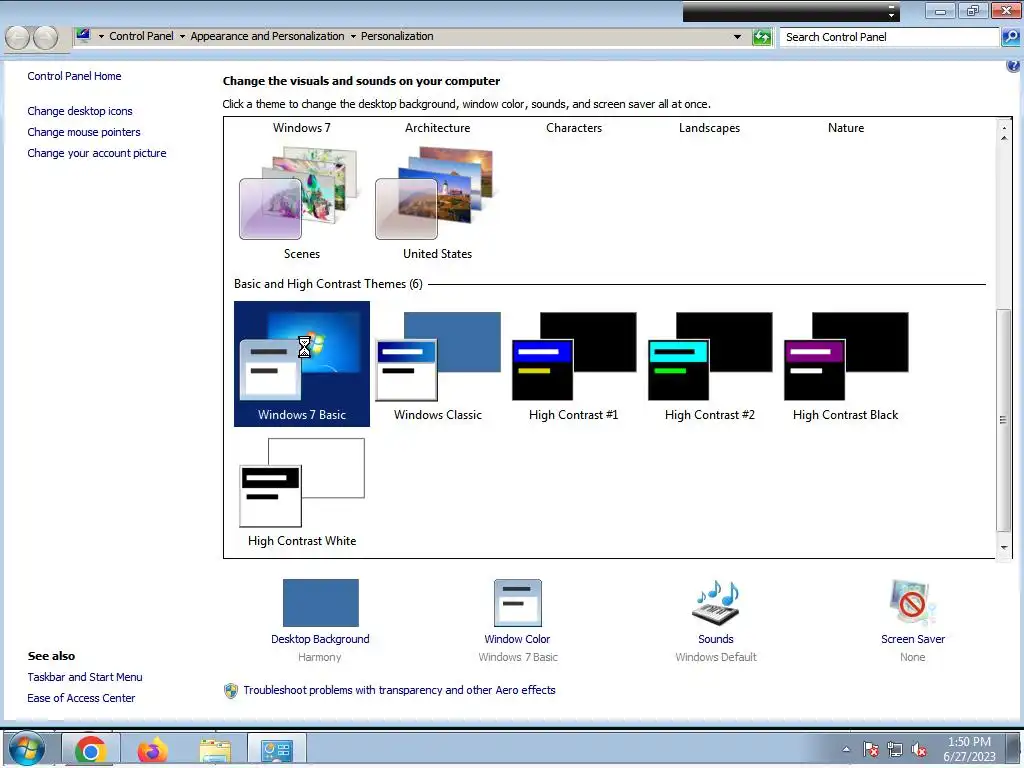Click the search magnifier button
This screenshot has width=1024, height=768.
click(1009, 37)
